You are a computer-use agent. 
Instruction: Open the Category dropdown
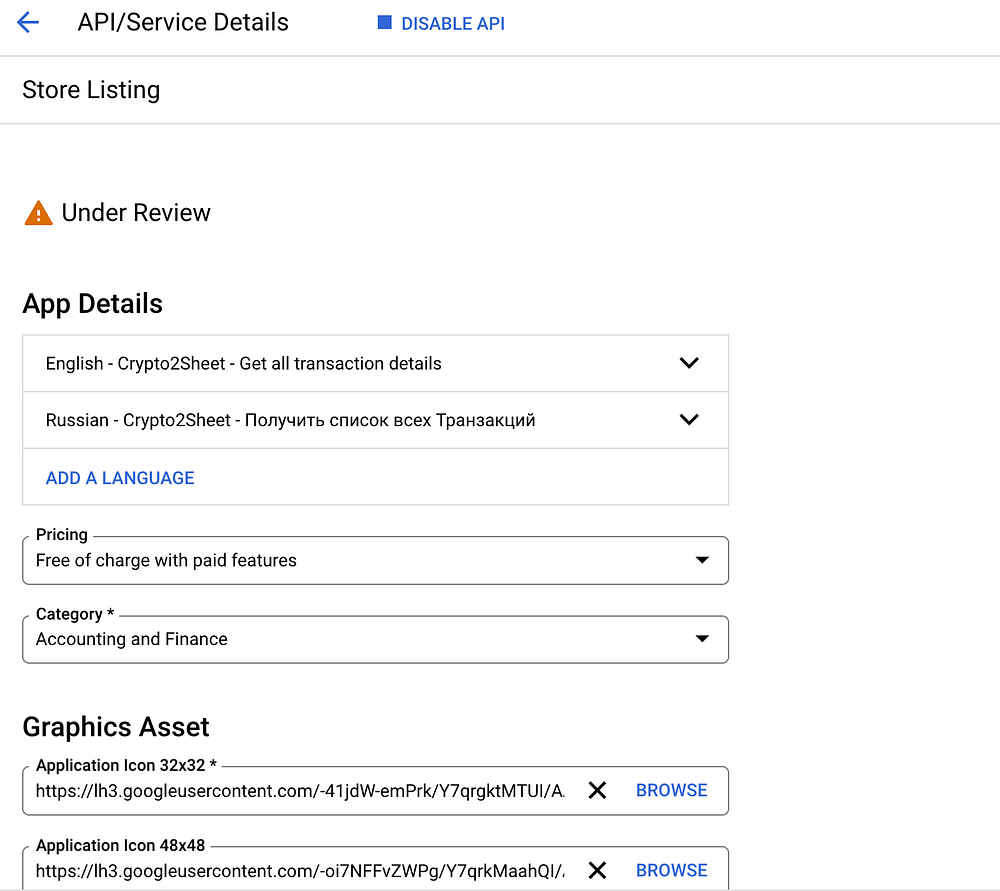click(701, 639)
